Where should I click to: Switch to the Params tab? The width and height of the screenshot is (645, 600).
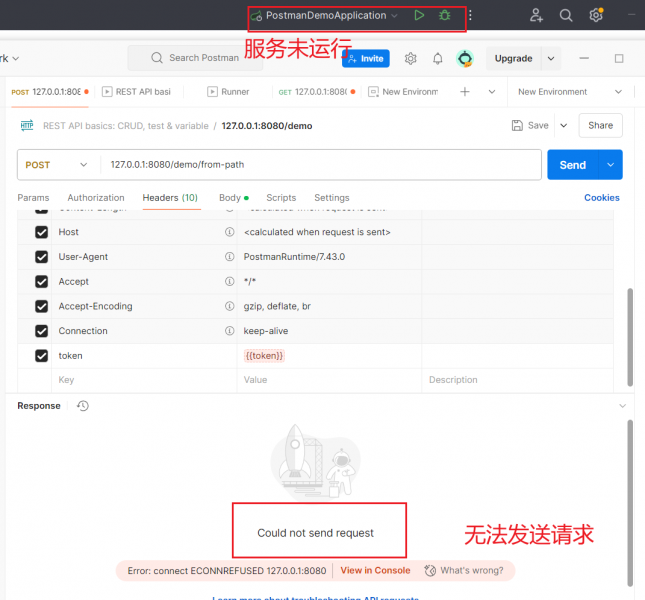point(33,198)
